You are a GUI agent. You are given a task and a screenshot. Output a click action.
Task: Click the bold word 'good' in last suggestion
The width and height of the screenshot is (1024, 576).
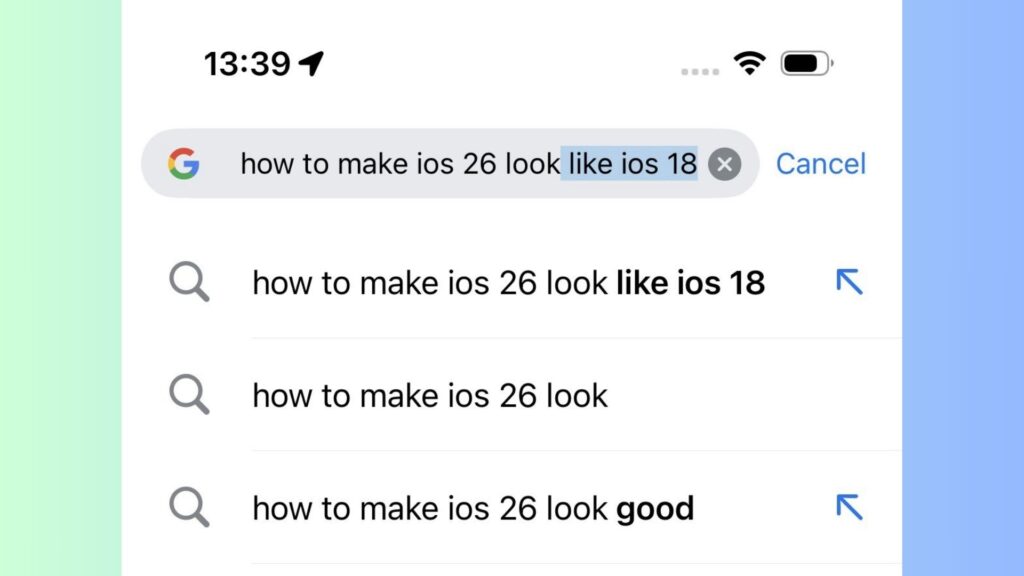(655, 508)
